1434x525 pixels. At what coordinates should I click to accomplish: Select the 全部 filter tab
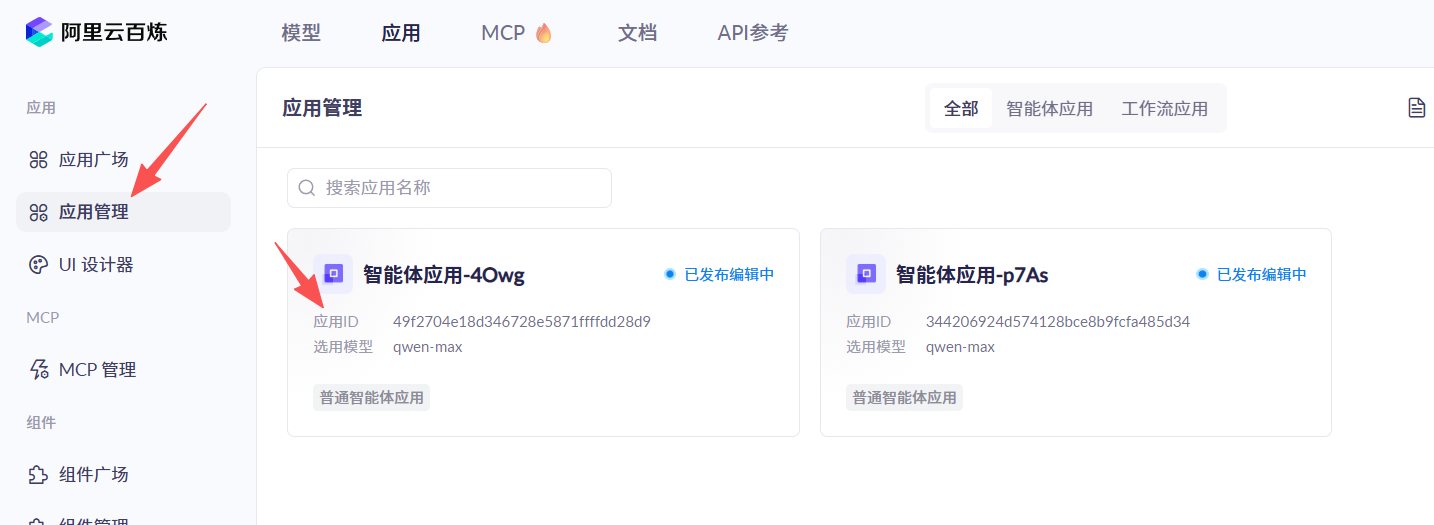point(961,108)
